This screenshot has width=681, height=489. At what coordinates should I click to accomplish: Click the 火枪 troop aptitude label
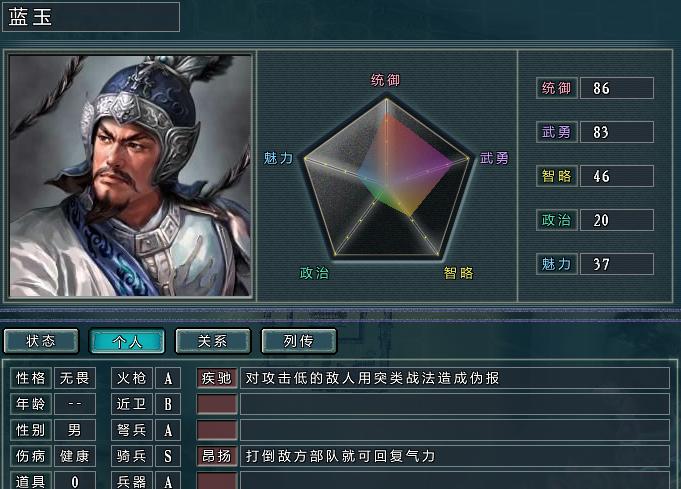coord(132,378)
